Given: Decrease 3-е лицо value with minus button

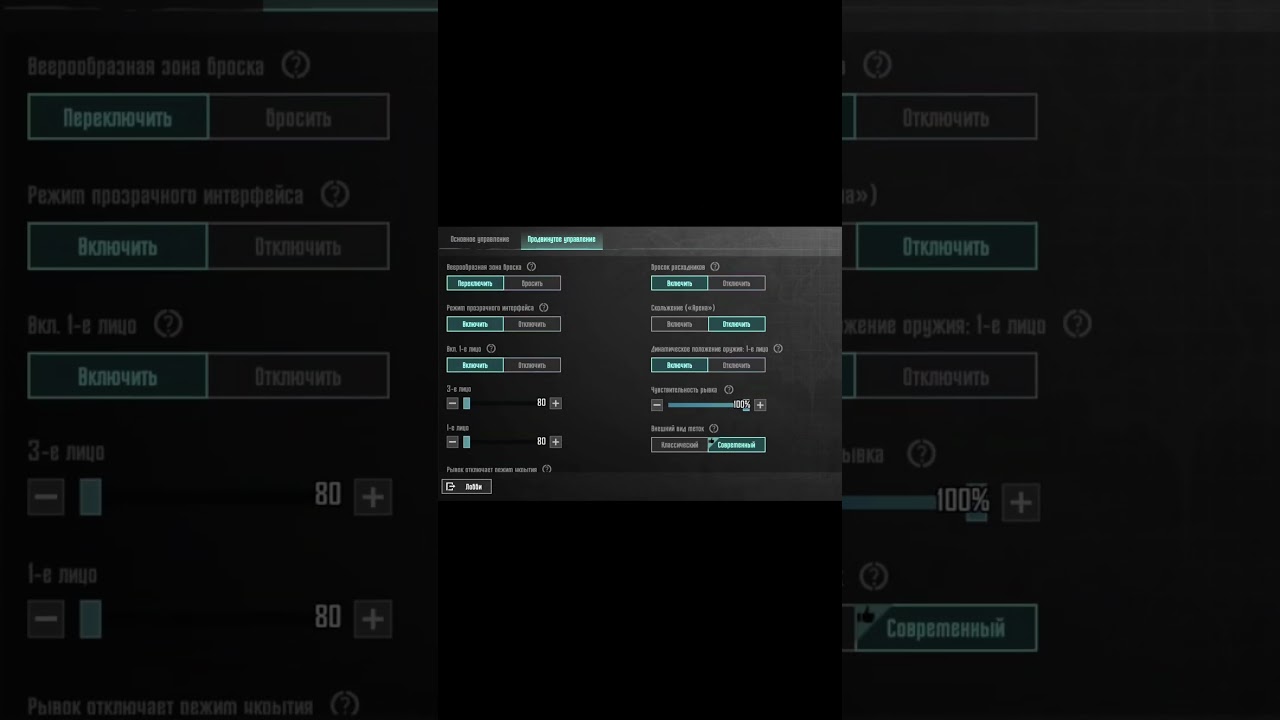Looking at the screenshot, I should click(x=452, y=403).
